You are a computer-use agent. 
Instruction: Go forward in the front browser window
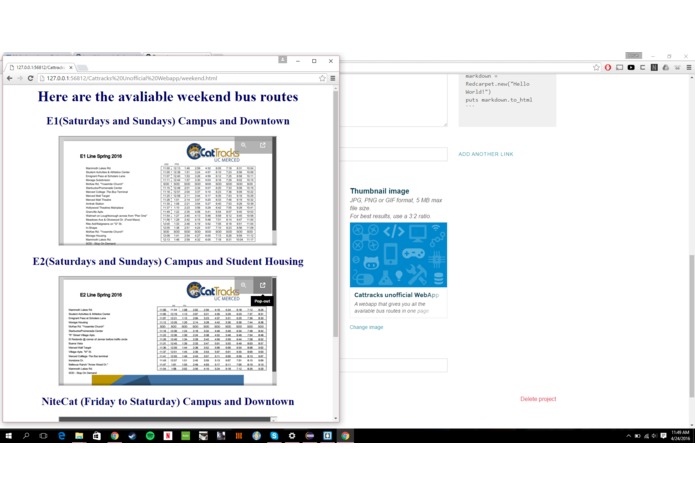pos(20,78)
